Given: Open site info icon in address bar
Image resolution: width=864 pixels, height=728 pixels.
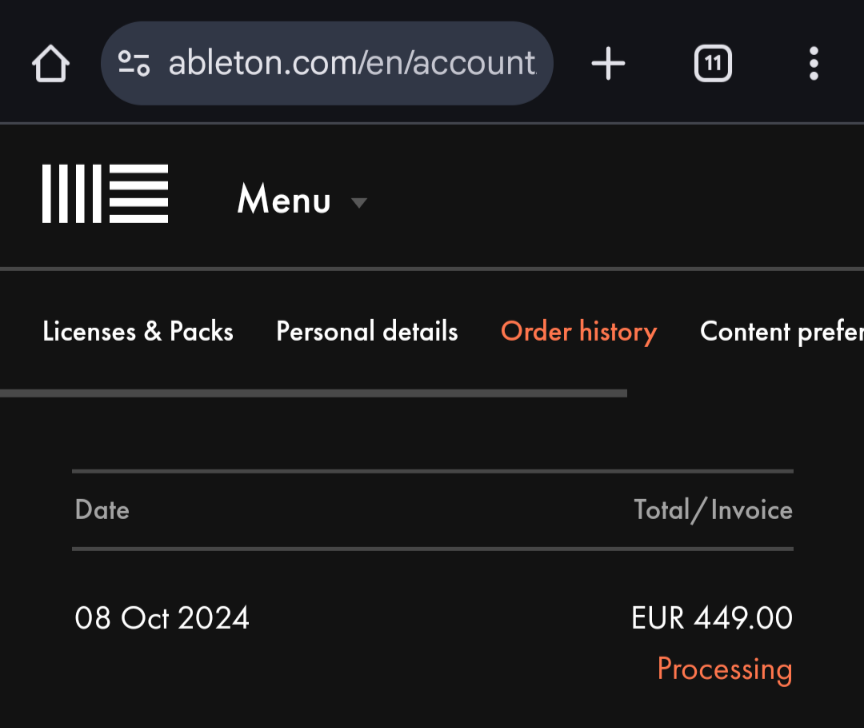Looking at the screenshot, I should 134,64.
